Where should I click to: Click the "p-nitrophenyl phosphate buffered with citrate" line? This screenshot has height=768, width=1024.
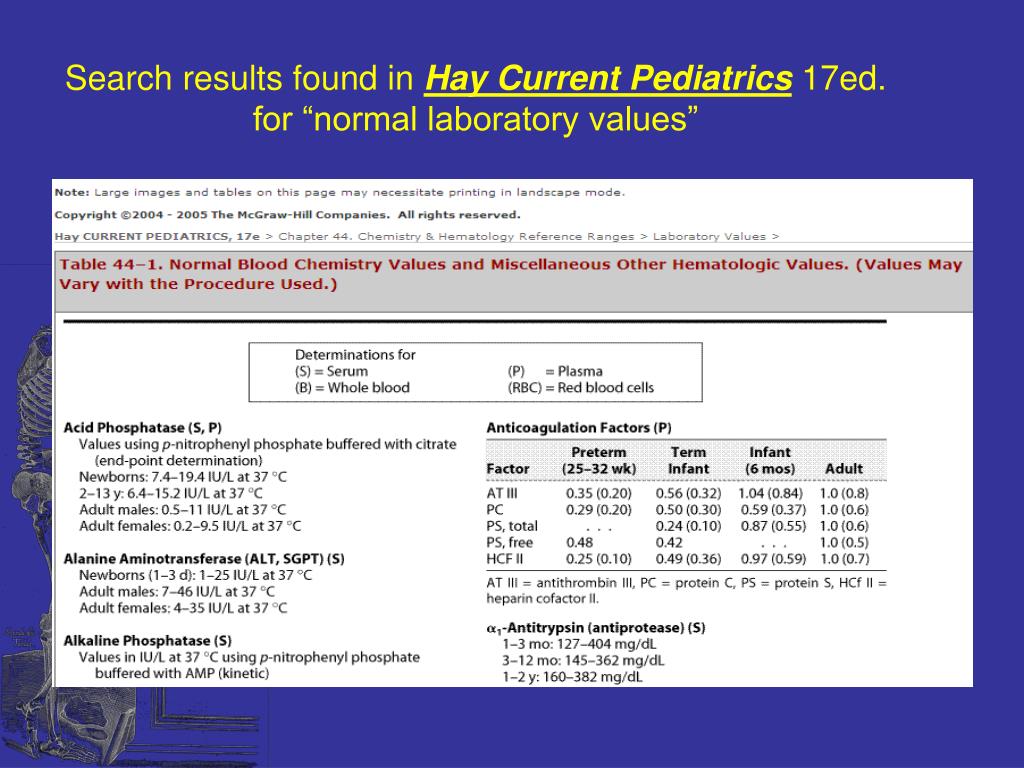(x=268, y=444)
